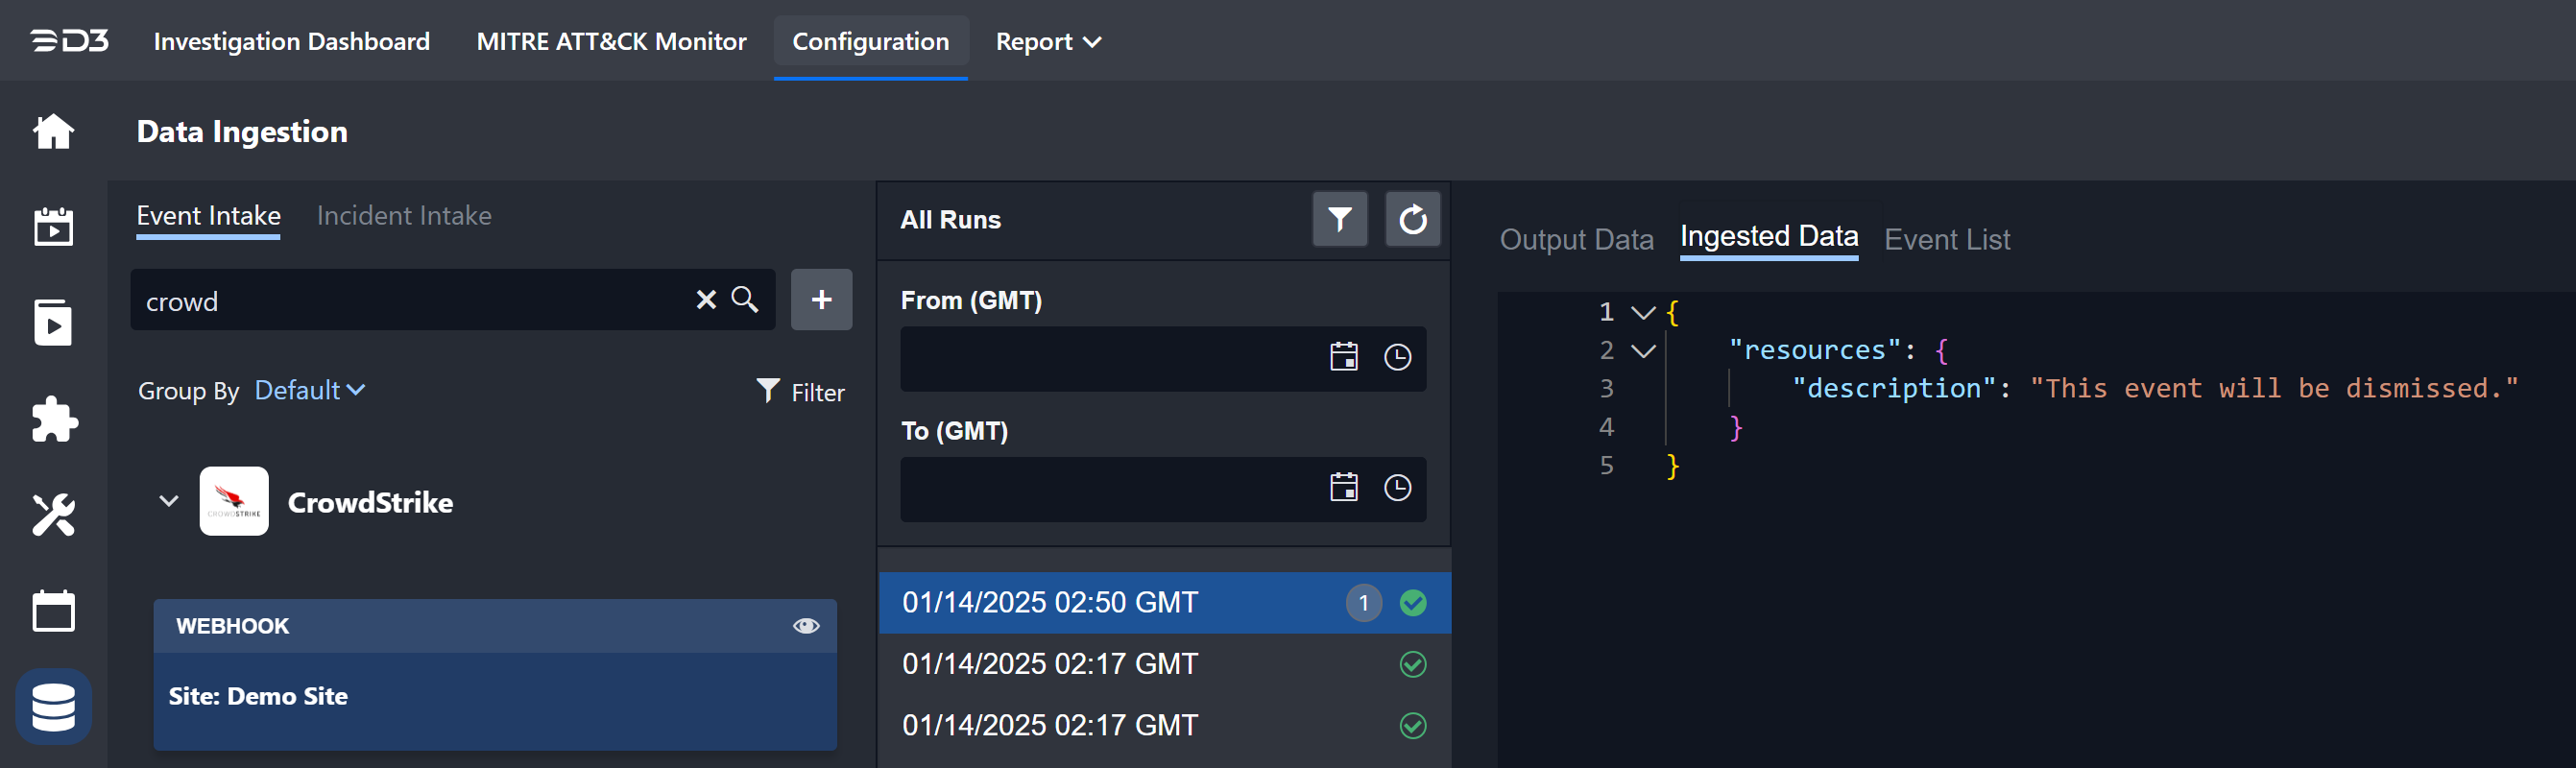The width and height of the screenshot is (2576, 768).
Task: Click the All Runs filter funnel button
Action: click(1339, 219)
